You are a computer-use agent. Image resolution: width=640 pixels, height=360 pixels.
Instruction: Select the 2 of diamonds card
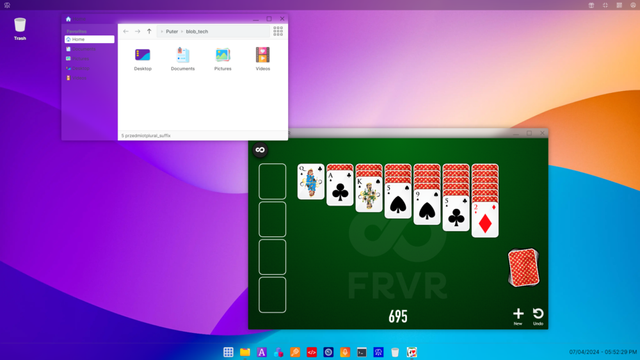(x=485, y=220)
